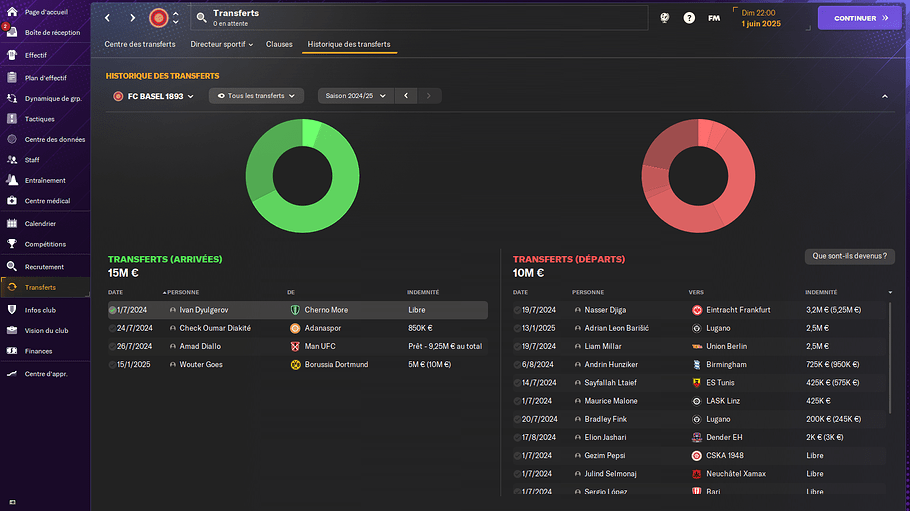Click CONTINUER button
910x511 pixels.
[x=860, y=18]
